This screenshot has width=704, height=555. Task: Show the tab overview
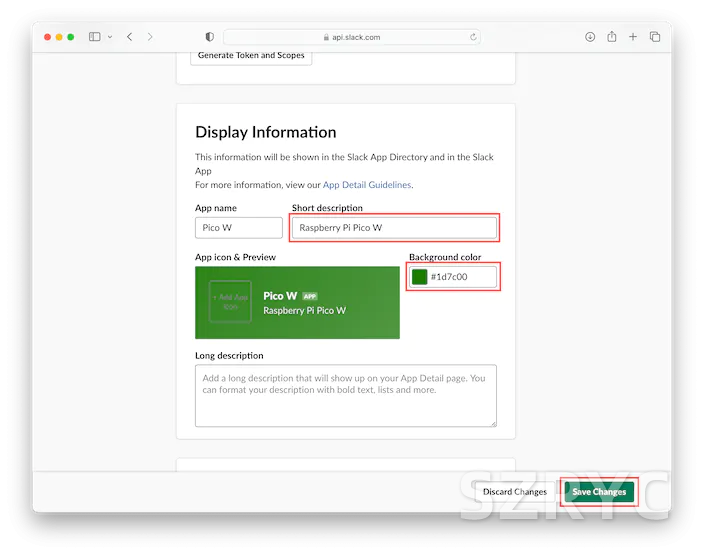(655, 37)
